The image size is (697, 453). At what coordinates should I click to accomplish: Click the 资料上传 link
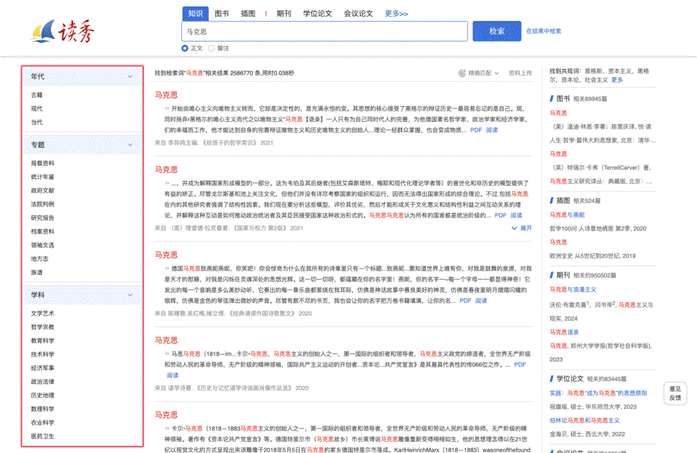[520, 73]
